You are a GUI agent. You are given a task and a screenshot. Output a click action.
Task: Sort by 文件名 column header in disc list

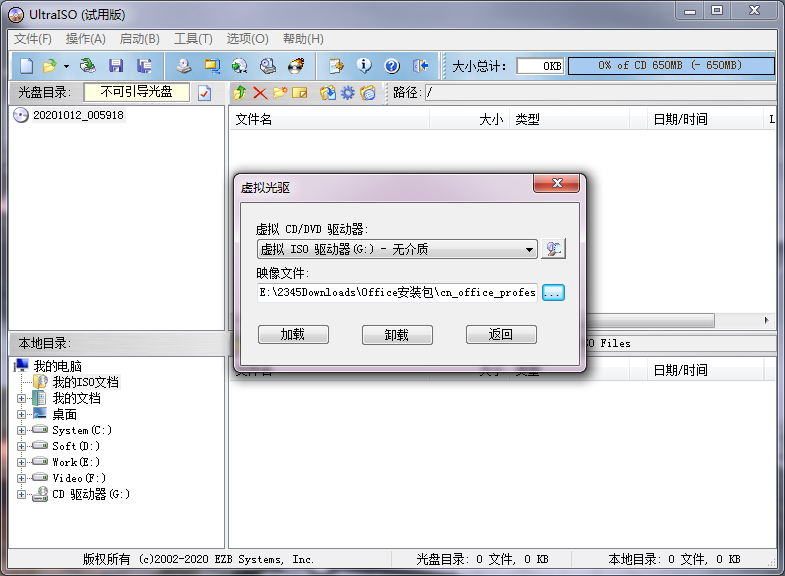[329, 119]
